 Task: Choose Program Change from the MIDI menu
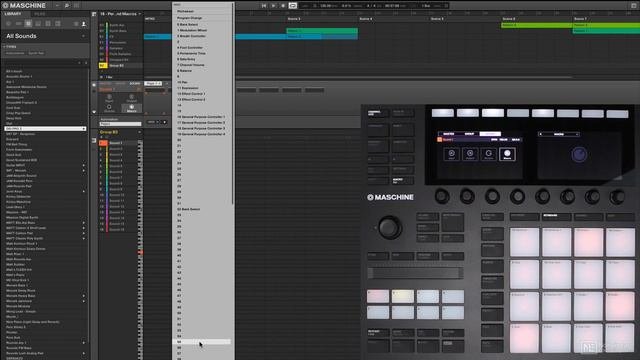pos(203,18)
